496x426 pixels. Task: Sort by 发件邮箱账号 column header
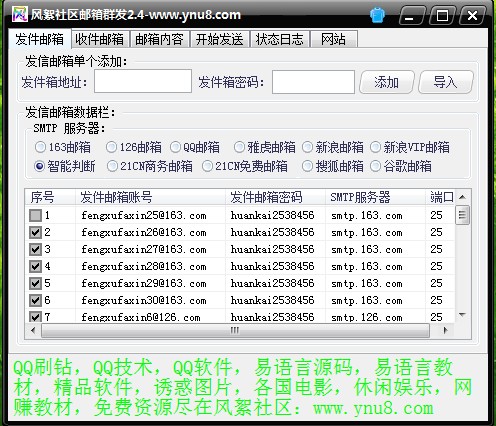(150, 197)
